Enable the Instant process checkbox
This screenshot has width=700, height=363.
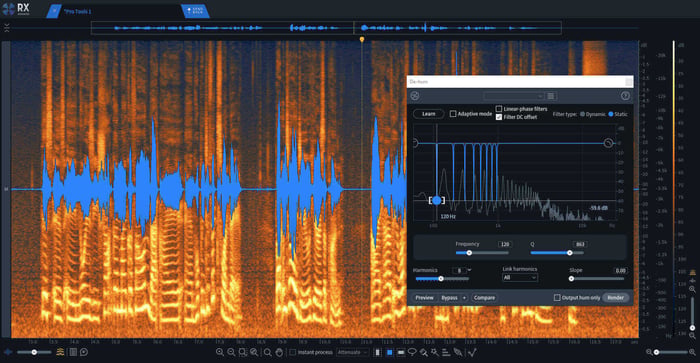click(293, 352)
